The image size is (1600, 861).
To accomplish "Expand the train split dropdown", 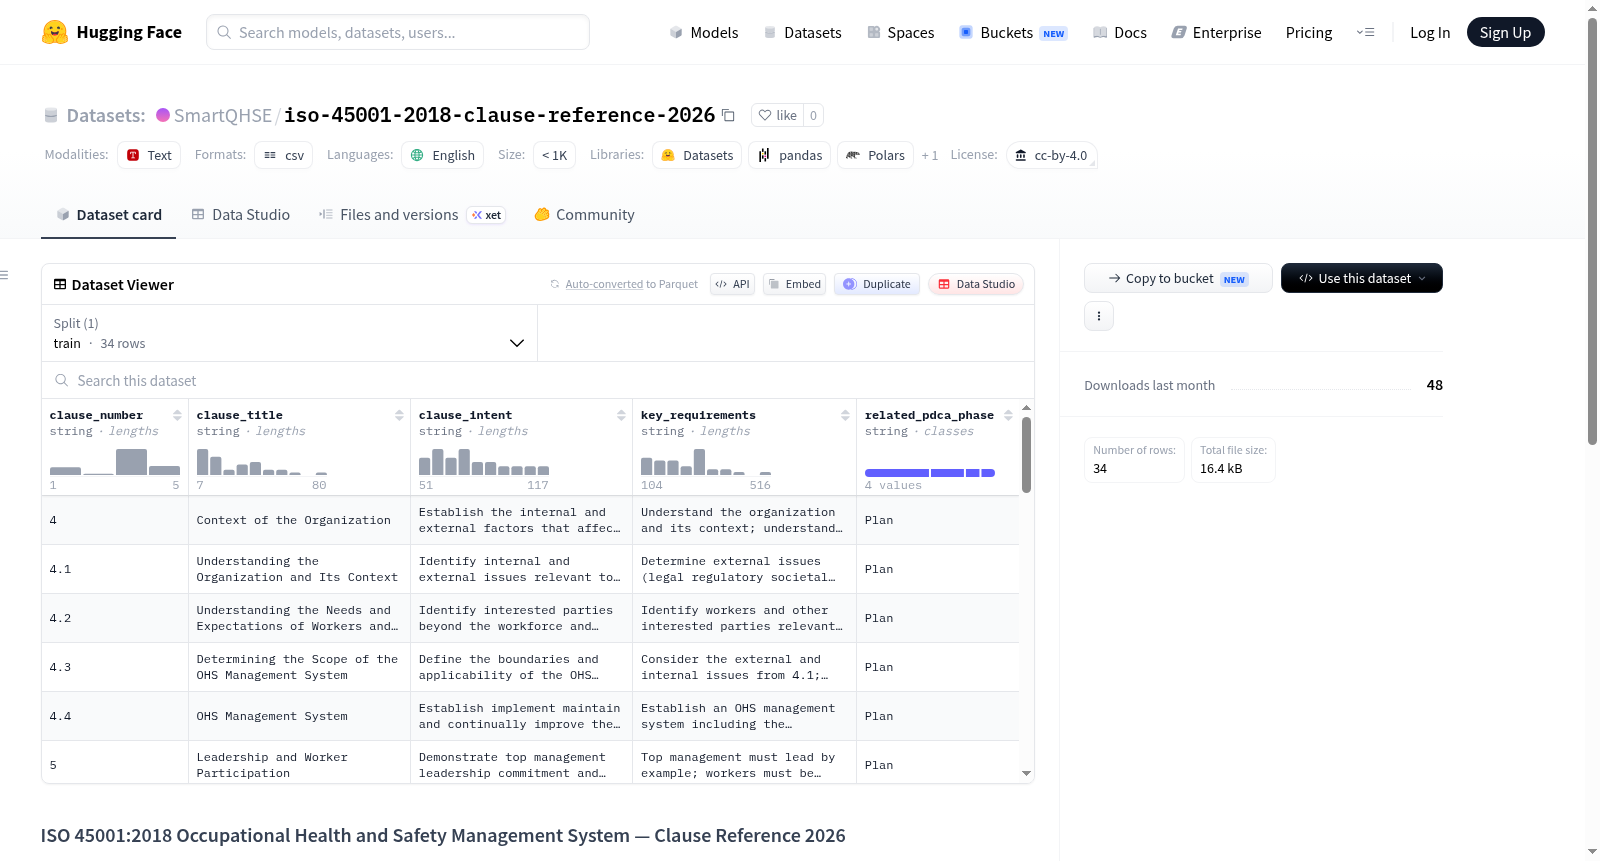I will tap(289, 333).
